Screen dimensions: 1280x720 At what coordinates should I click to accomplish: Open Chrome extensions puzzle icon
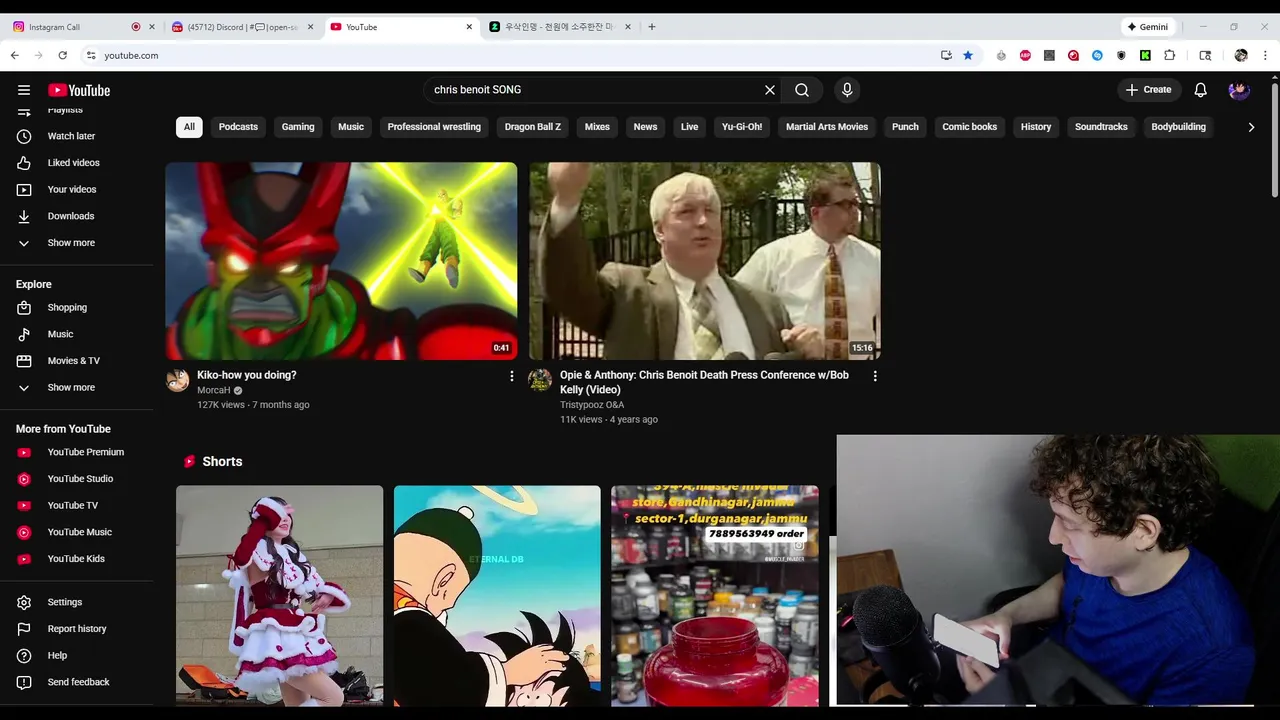(x=1169, y=55)
